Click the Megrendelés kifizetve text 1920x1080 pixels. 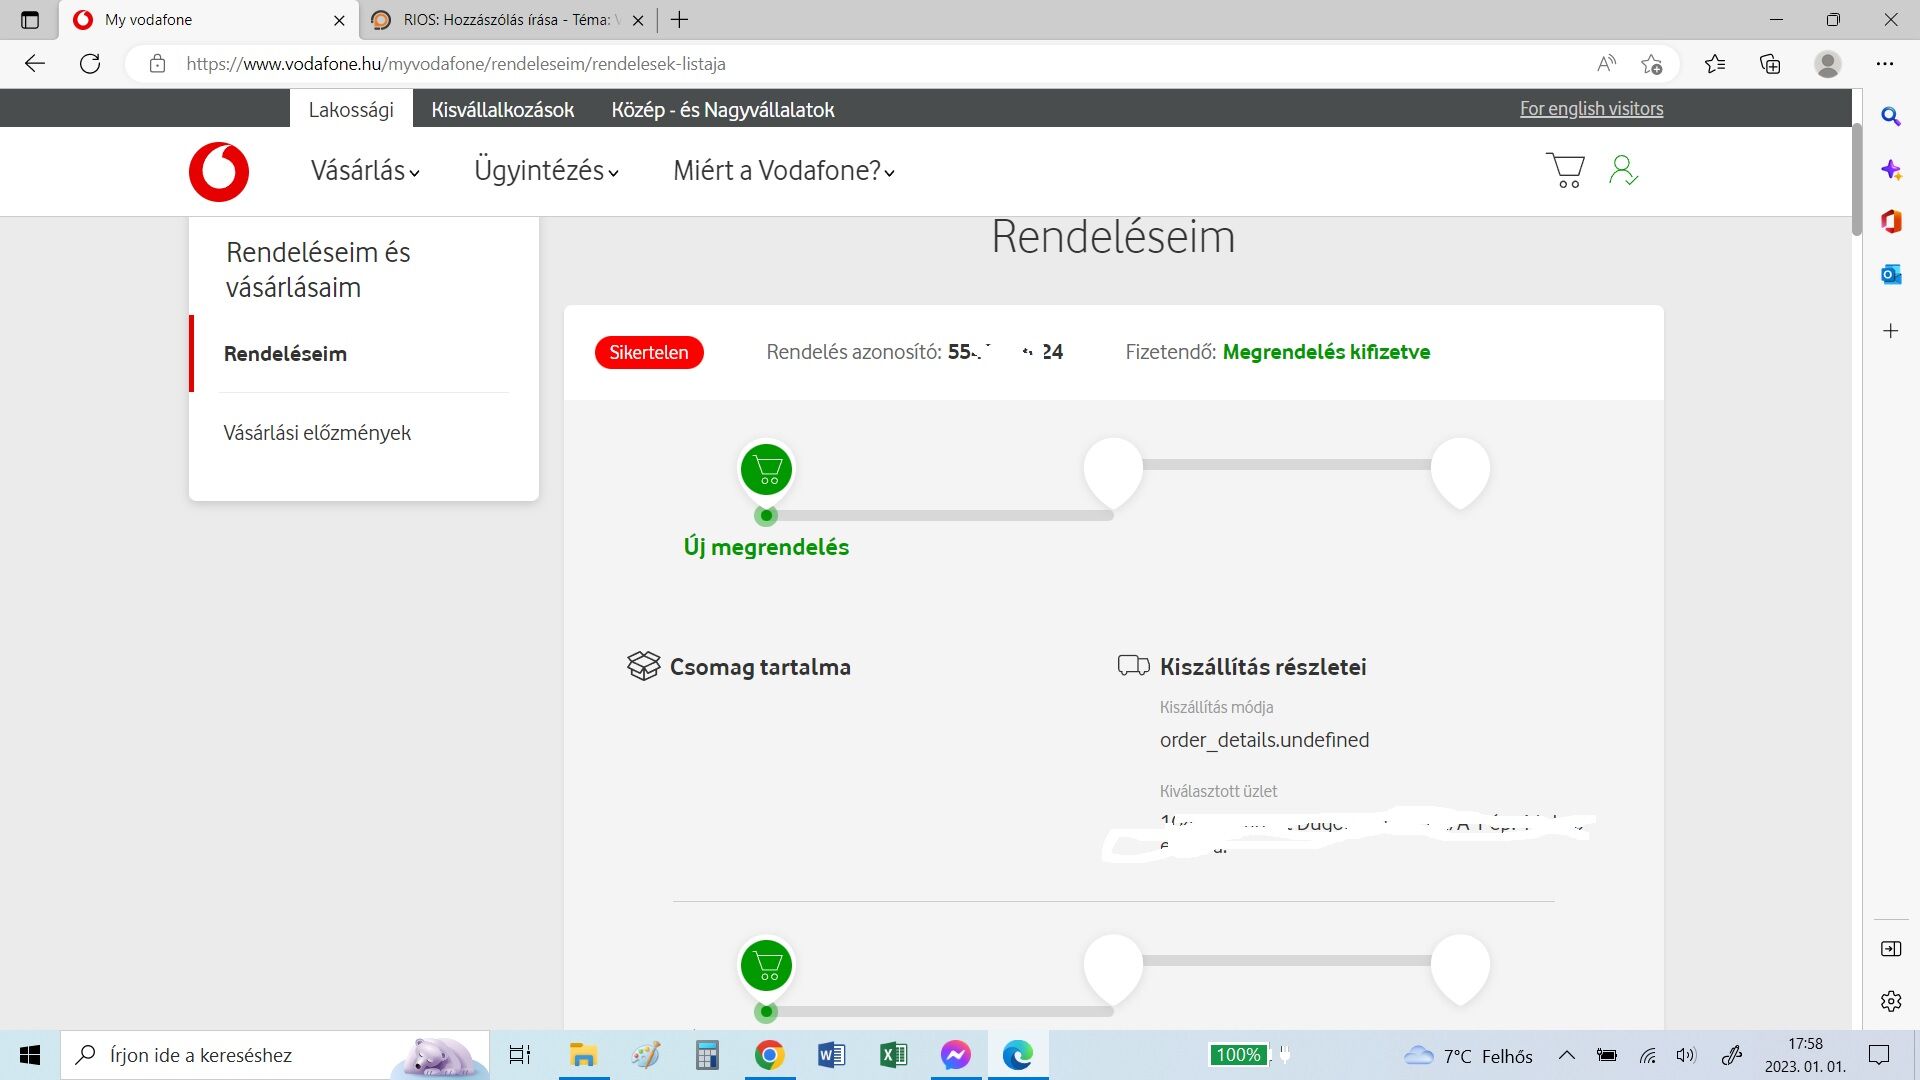pos(1326,352)
